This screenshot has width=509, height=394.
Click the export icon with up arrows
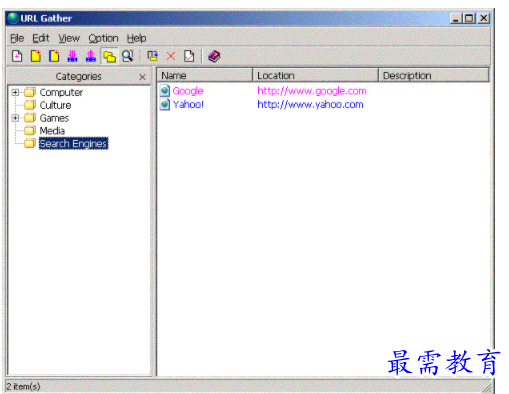pos(91,56)
